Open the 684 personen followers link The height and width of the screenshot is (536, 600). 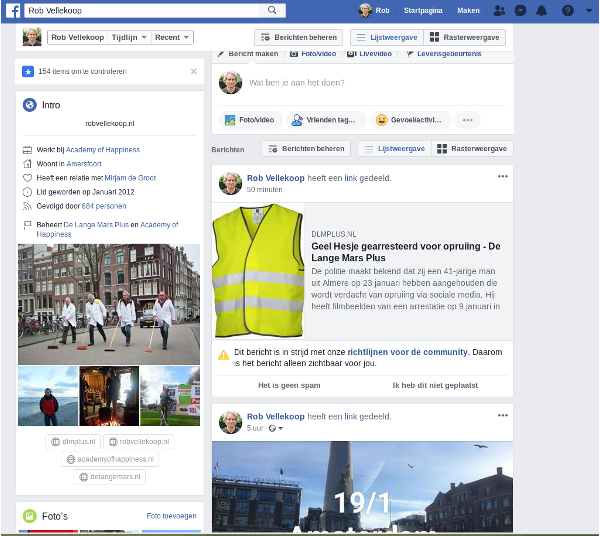coord(104,206)
